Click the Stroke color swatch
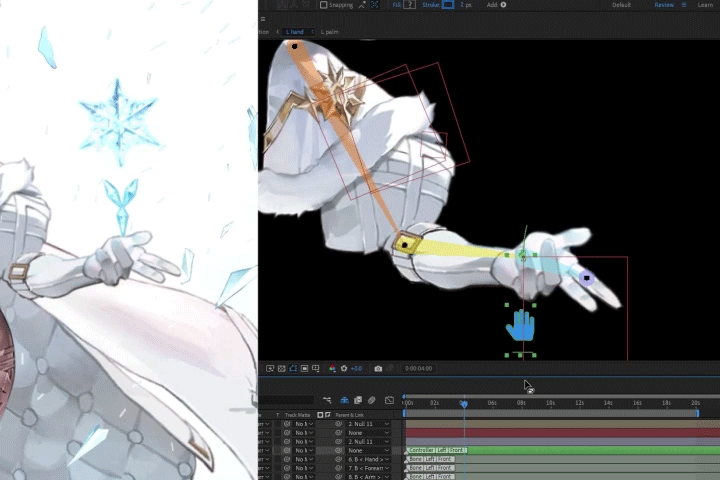 click(x=448, y=5)
